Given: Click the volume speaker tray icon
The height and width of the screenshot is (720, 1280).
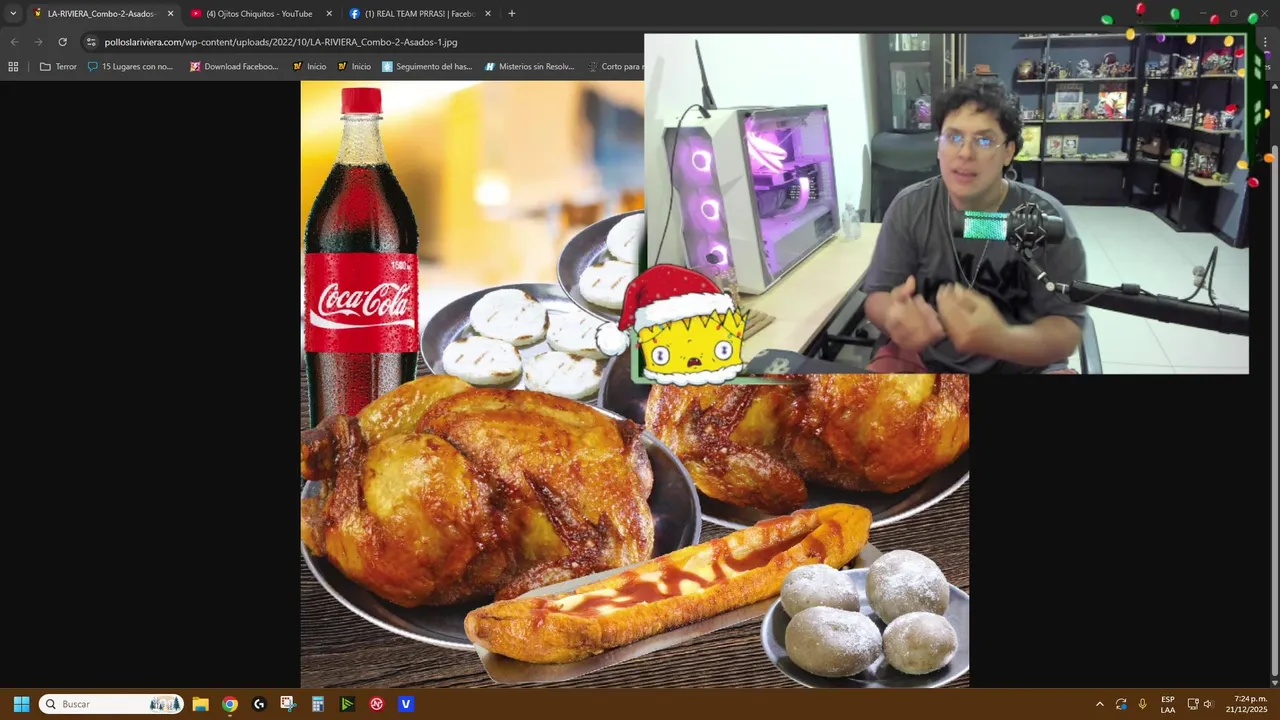Looking at the screenshot, I should [1208, 704].
